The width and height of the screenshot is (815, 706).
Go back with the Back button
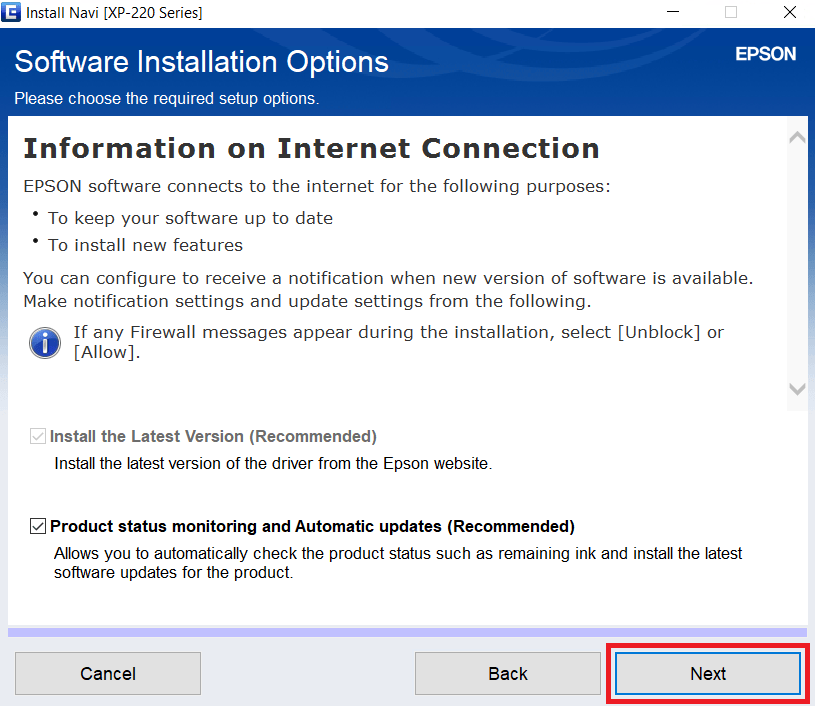click(507, 673)
